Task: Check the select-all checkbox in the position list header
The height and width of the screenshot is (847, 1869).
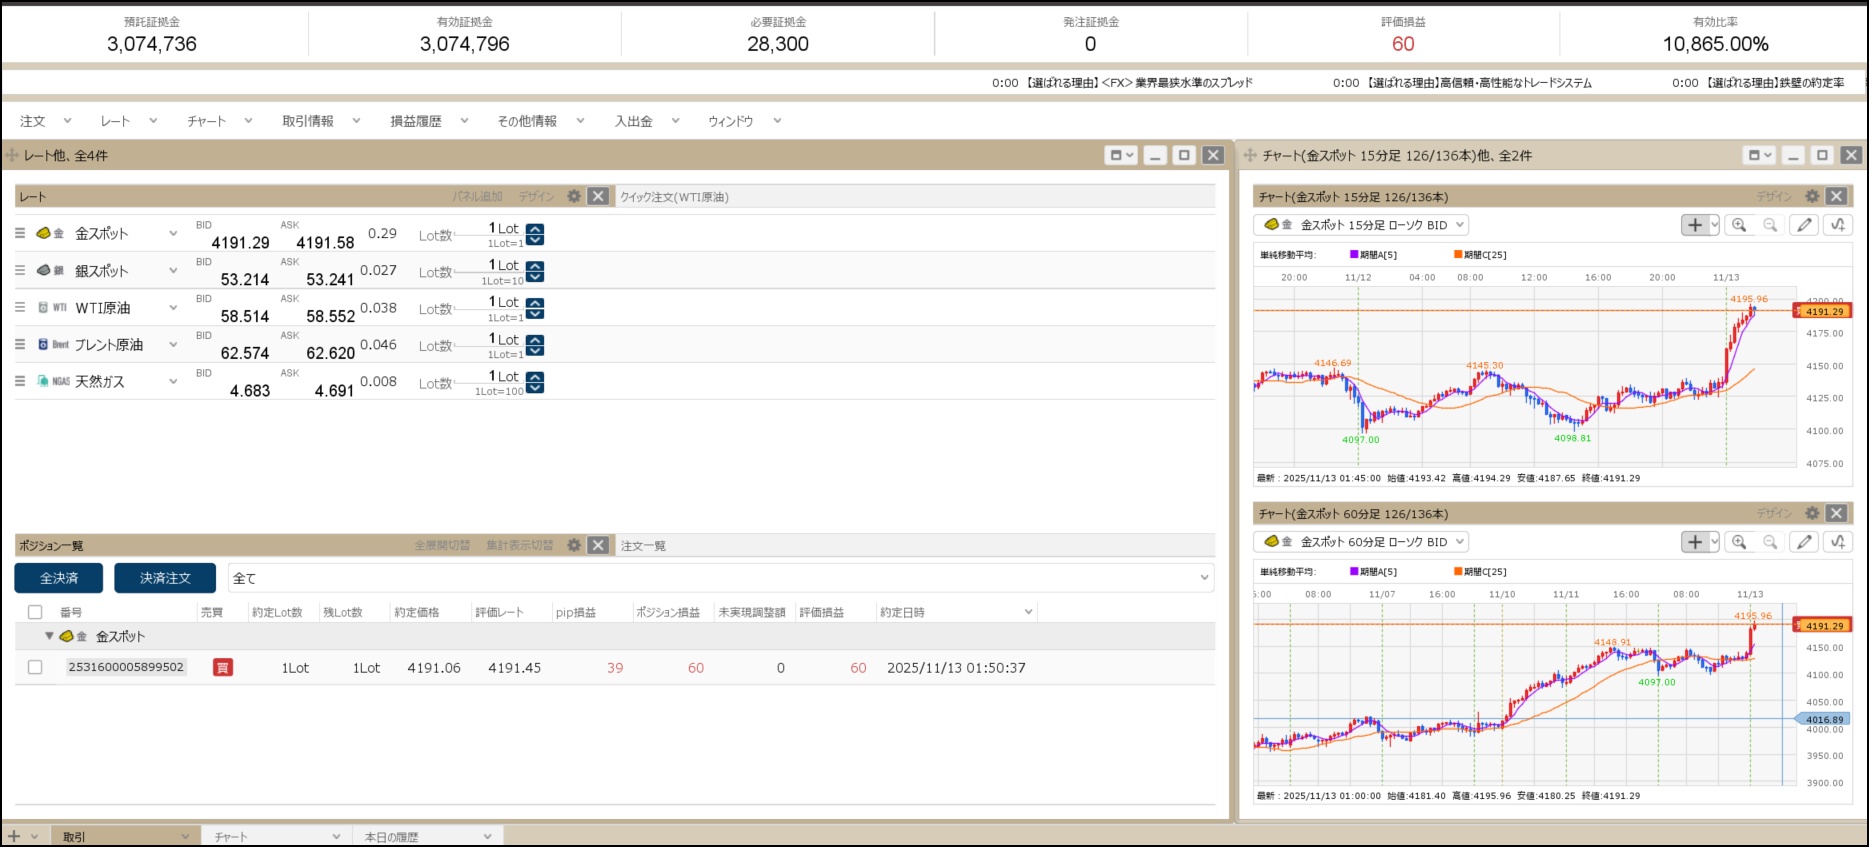Action: tap(35, 612)
